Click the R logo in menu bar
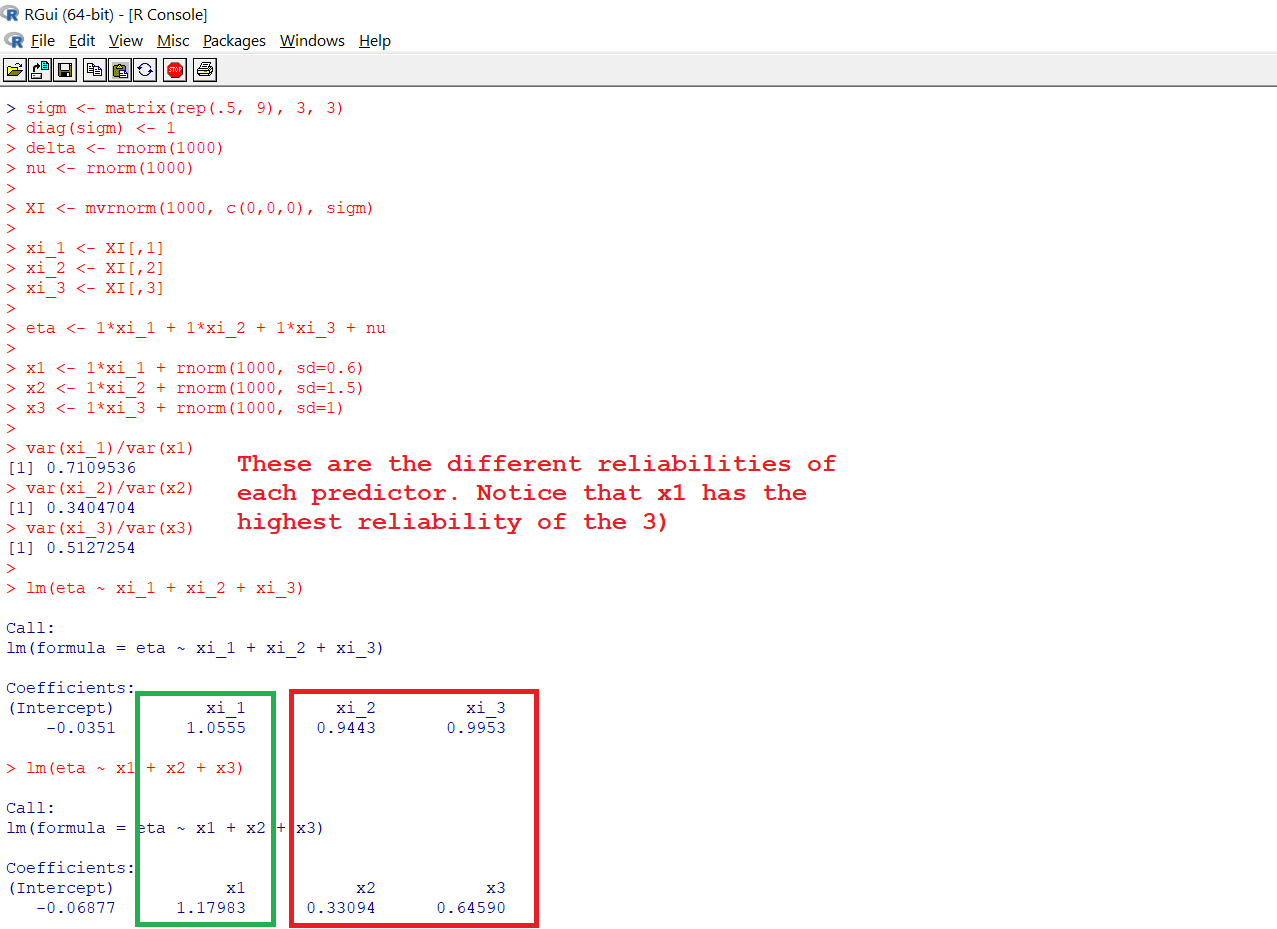 14,40
